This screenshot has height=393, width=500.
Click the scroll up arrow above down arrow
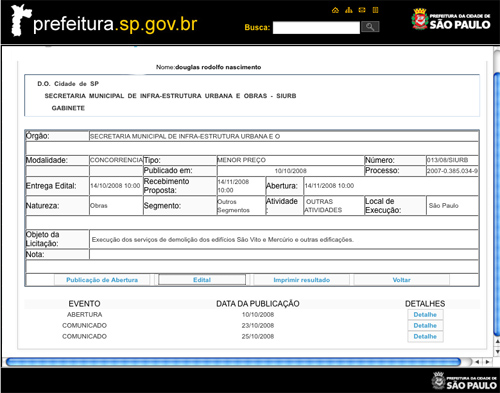(497, 342)
